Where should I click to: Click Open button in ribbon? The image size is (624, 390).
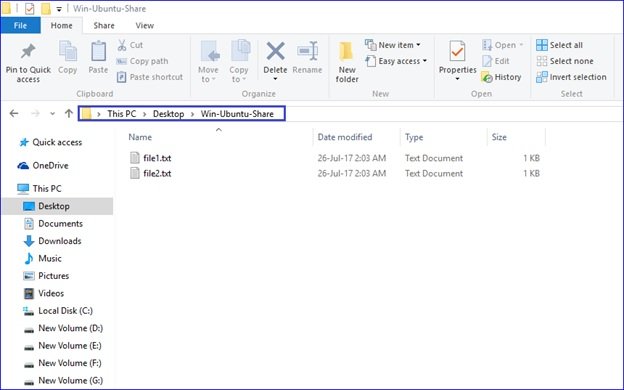tap(503, 45)
